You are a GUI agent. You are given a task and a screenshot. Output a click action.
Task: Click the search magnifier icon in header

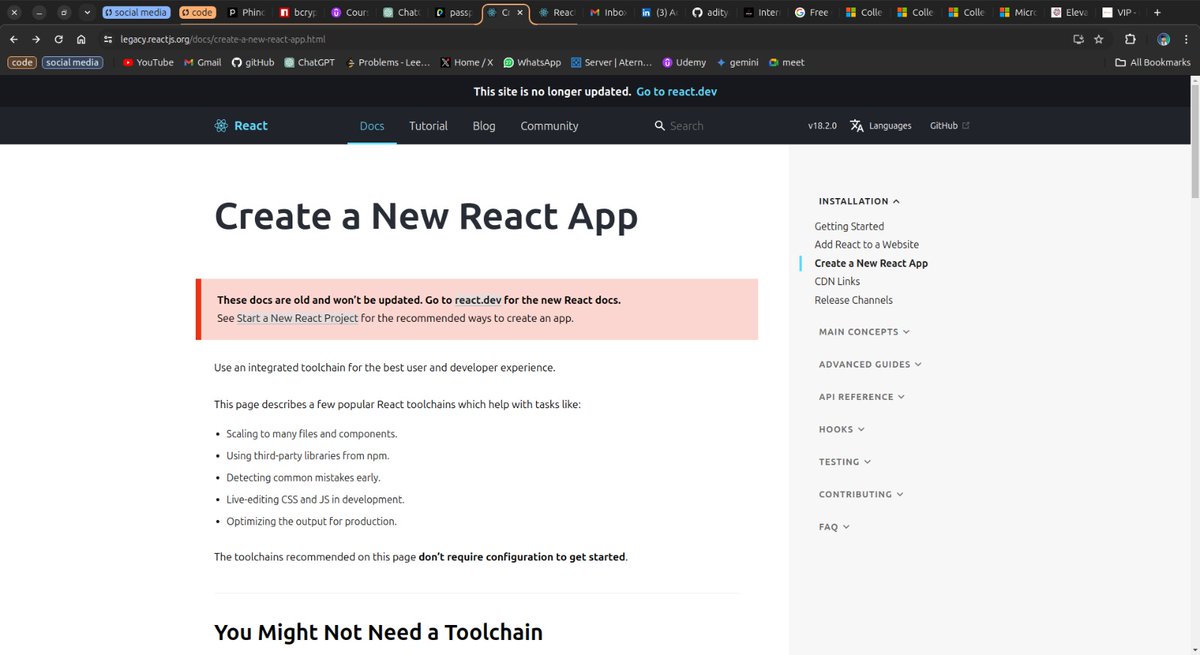tap(660, 126)
